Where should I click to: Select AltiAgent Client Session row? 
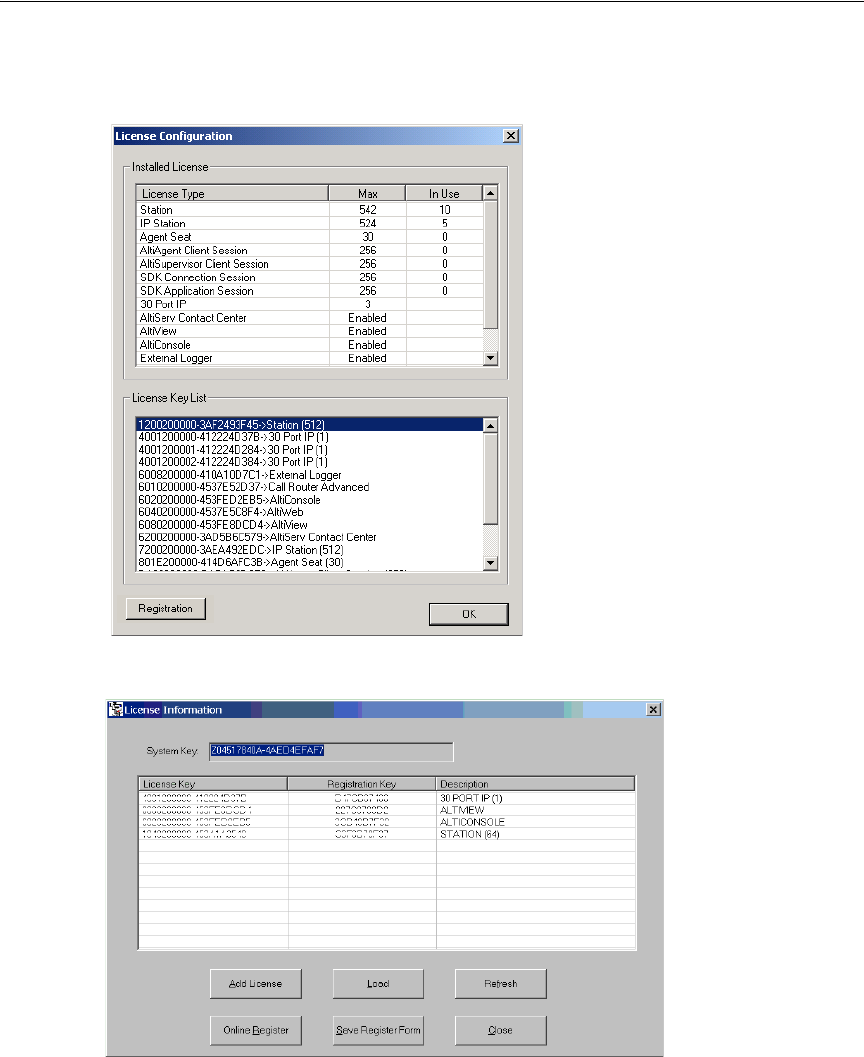tap(310, 250)
